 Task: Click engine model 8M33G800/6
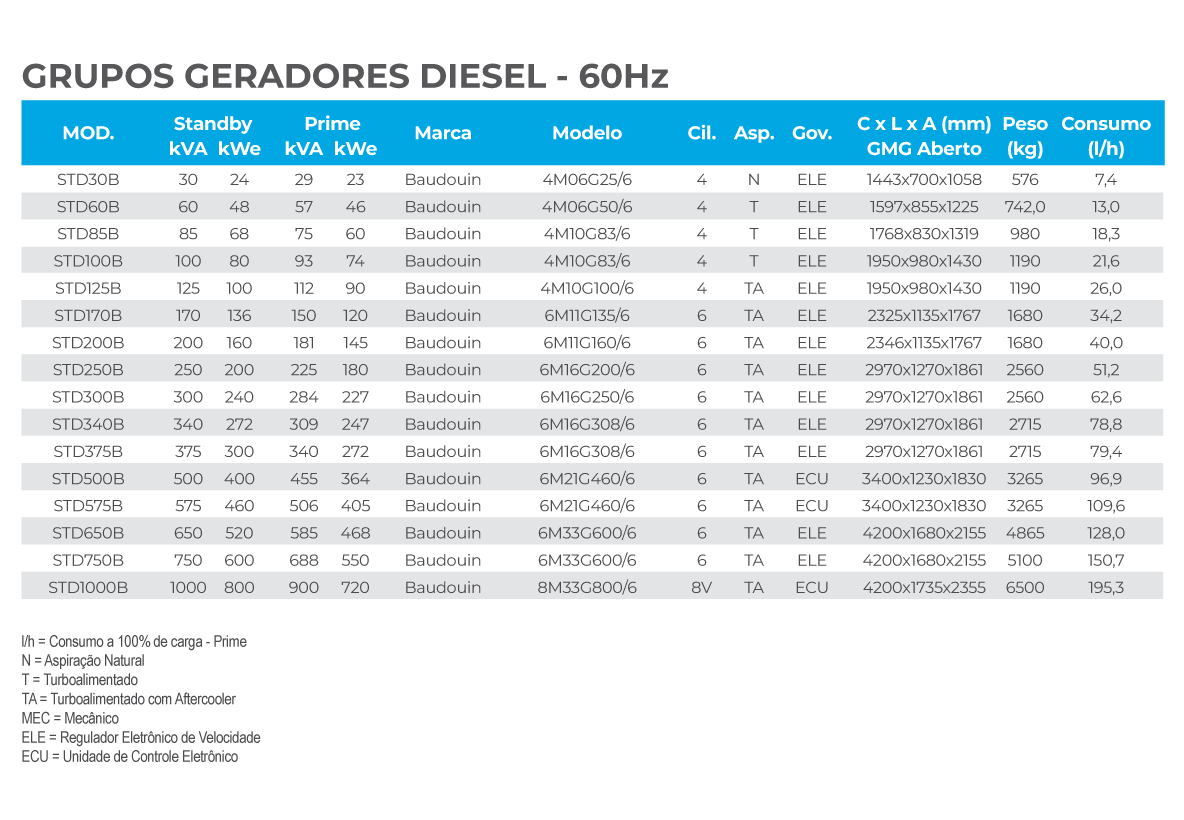587,587
